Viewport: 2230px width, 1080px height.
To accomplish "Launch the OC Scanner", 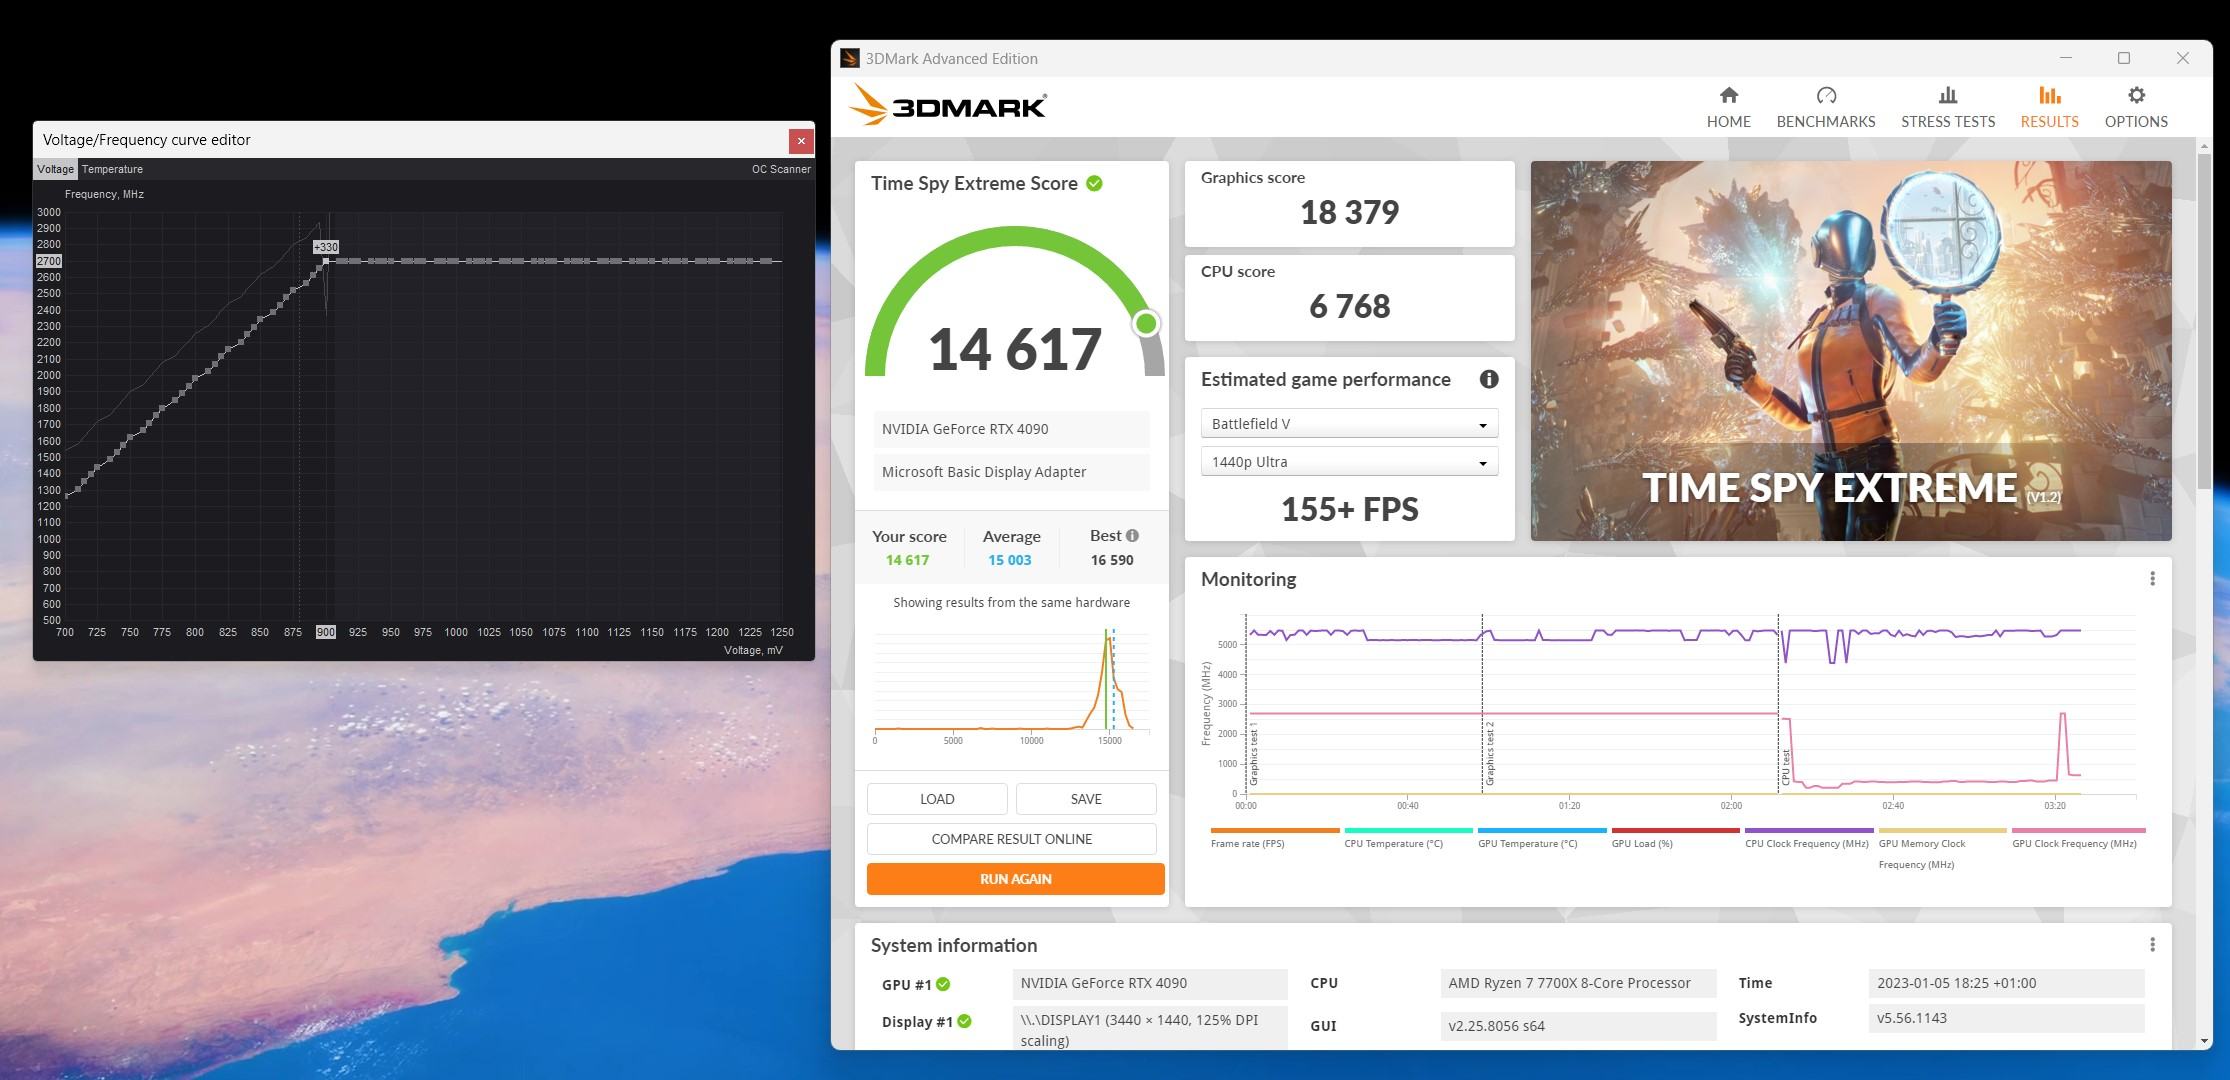I will coord(781,169).
